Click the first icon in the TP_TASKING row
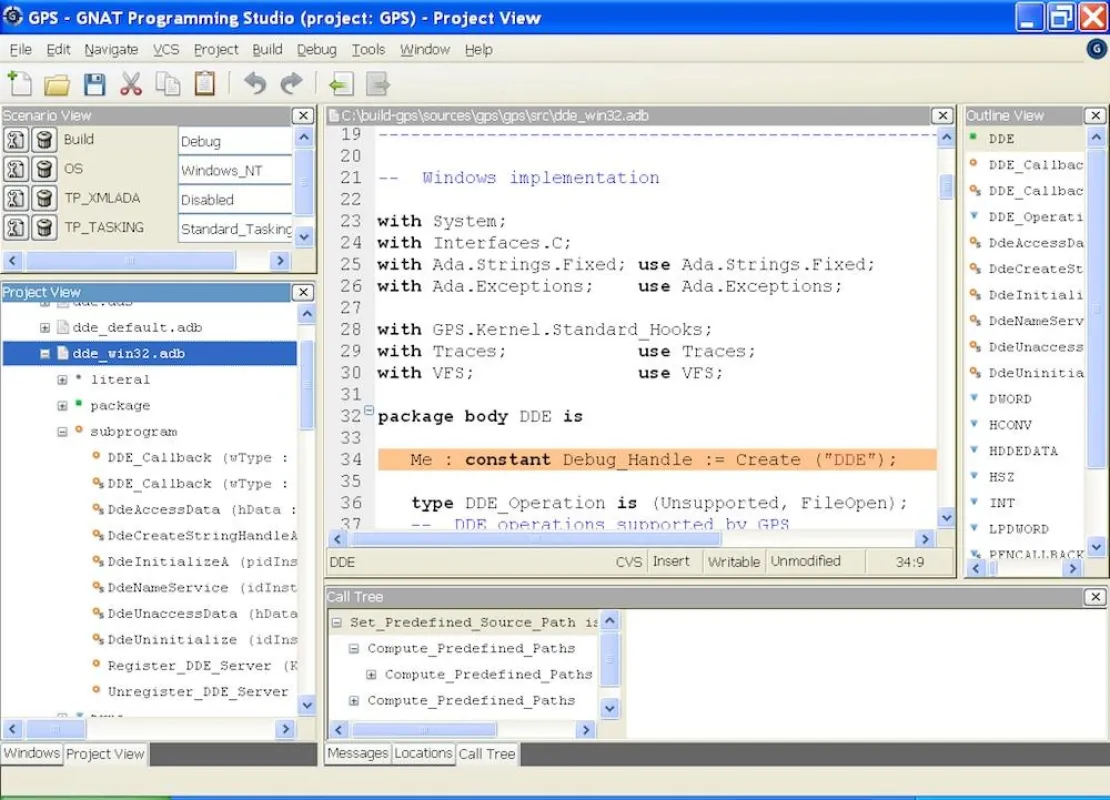 (x=16, y=227)
